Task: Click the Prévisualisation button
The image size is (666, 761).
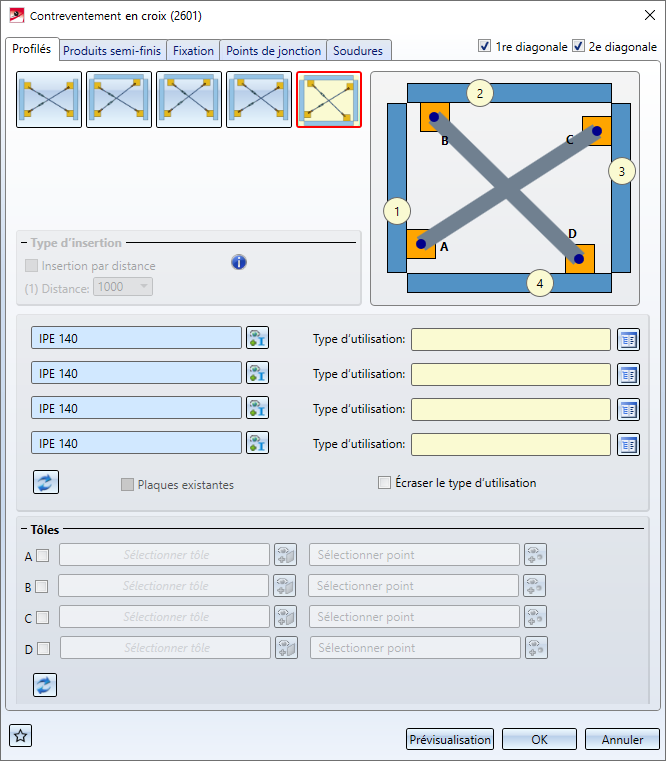Action: pos(450,739)
